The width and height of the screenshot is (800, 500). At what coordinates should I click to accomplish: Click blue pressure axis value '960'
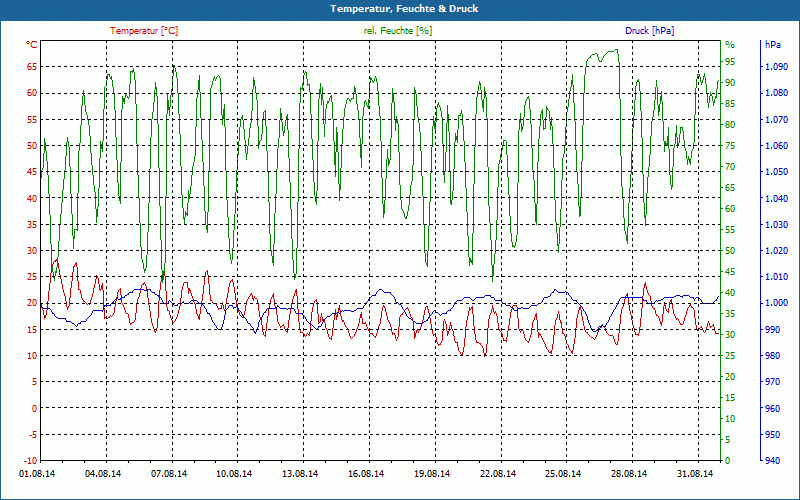point(774,408)
